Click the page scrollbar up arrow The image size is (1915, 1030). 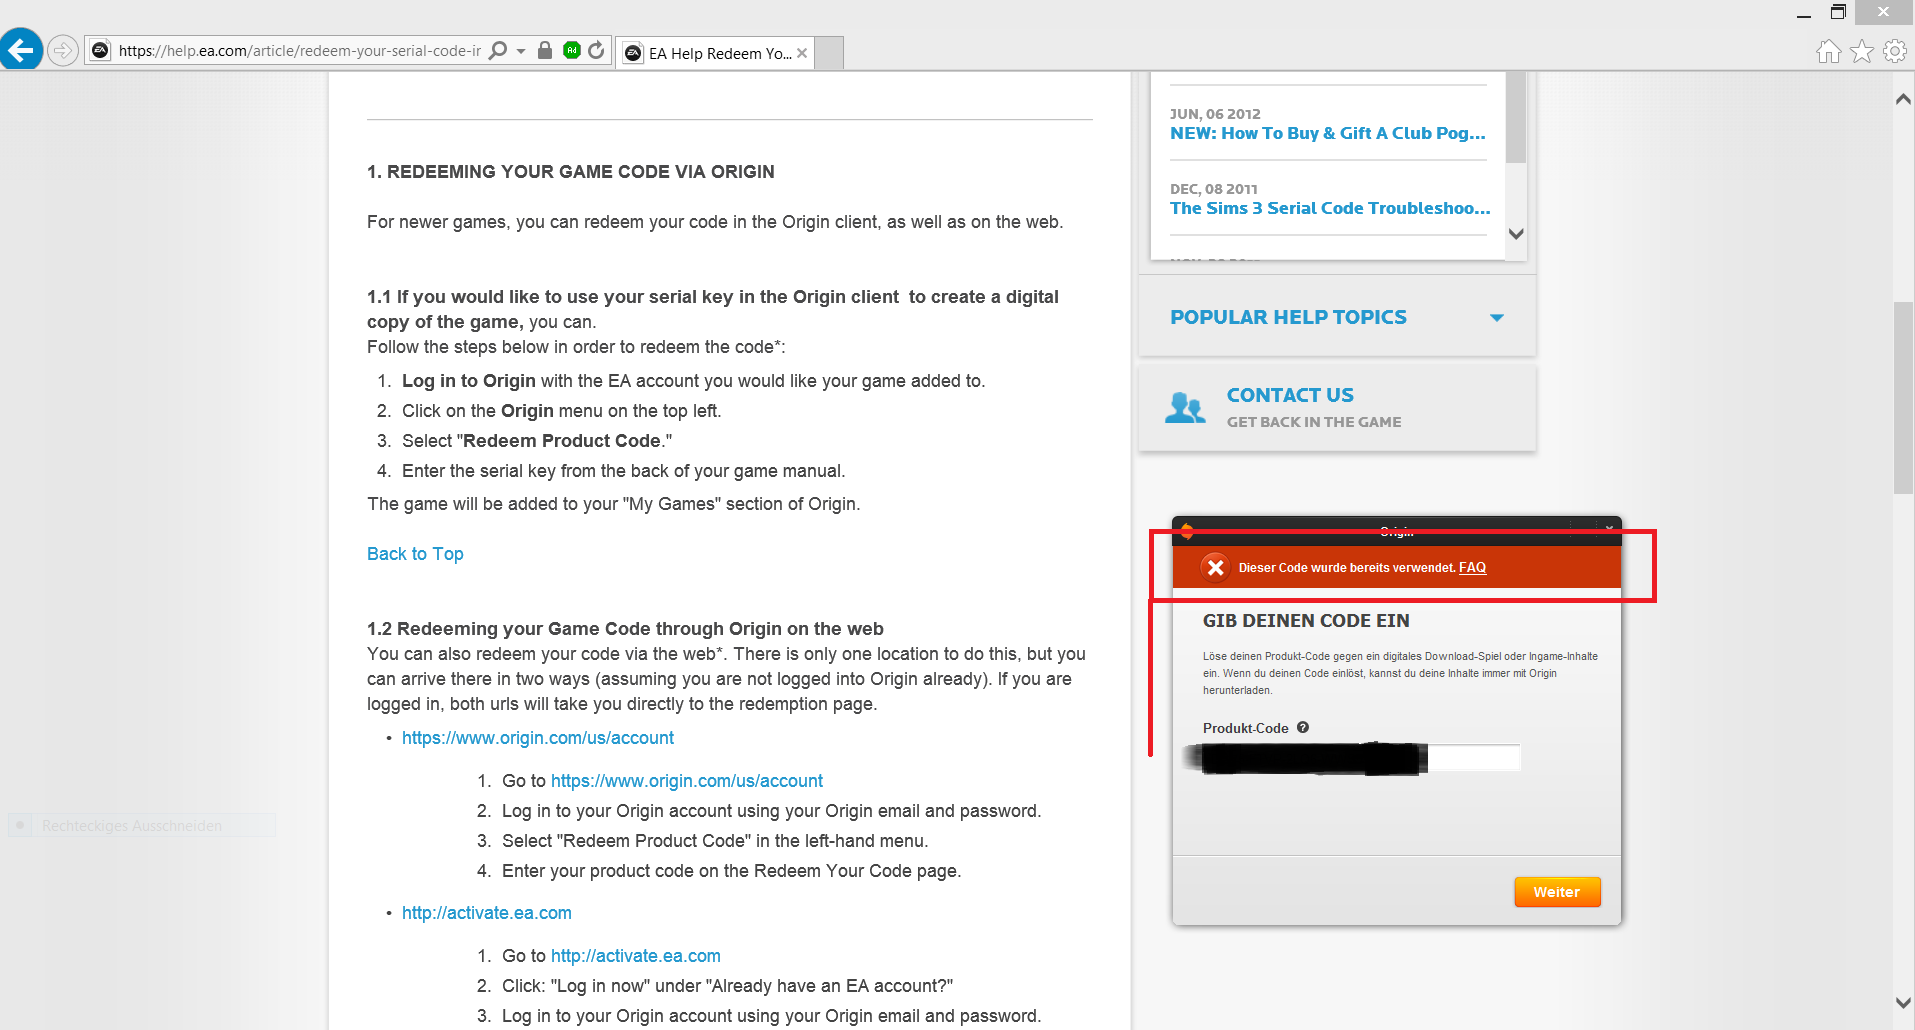pyautogui.click(x=1903, y=99)
